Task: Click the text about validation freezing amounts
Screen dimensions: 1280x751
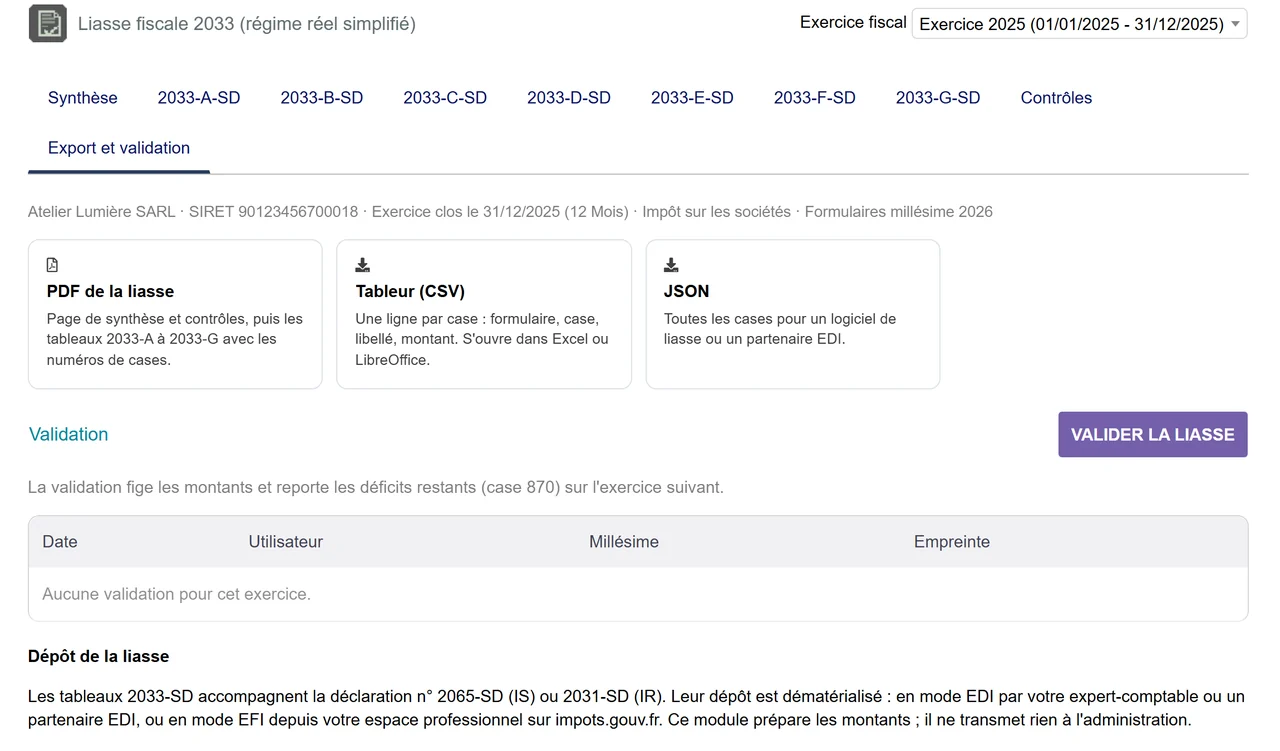Action: click(x=376, y=488)
